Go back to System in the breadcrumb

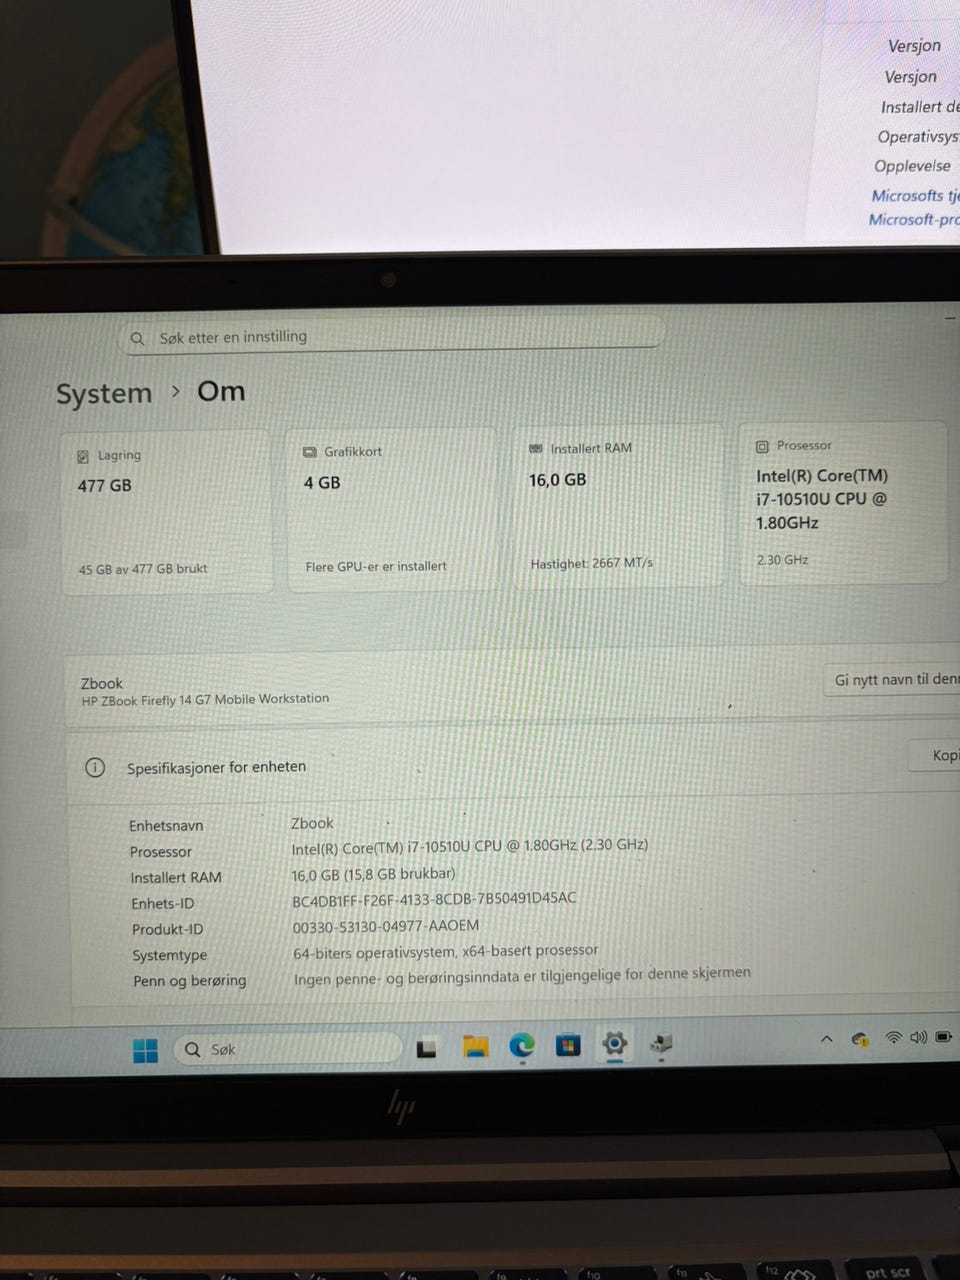(x=104, y=394)
